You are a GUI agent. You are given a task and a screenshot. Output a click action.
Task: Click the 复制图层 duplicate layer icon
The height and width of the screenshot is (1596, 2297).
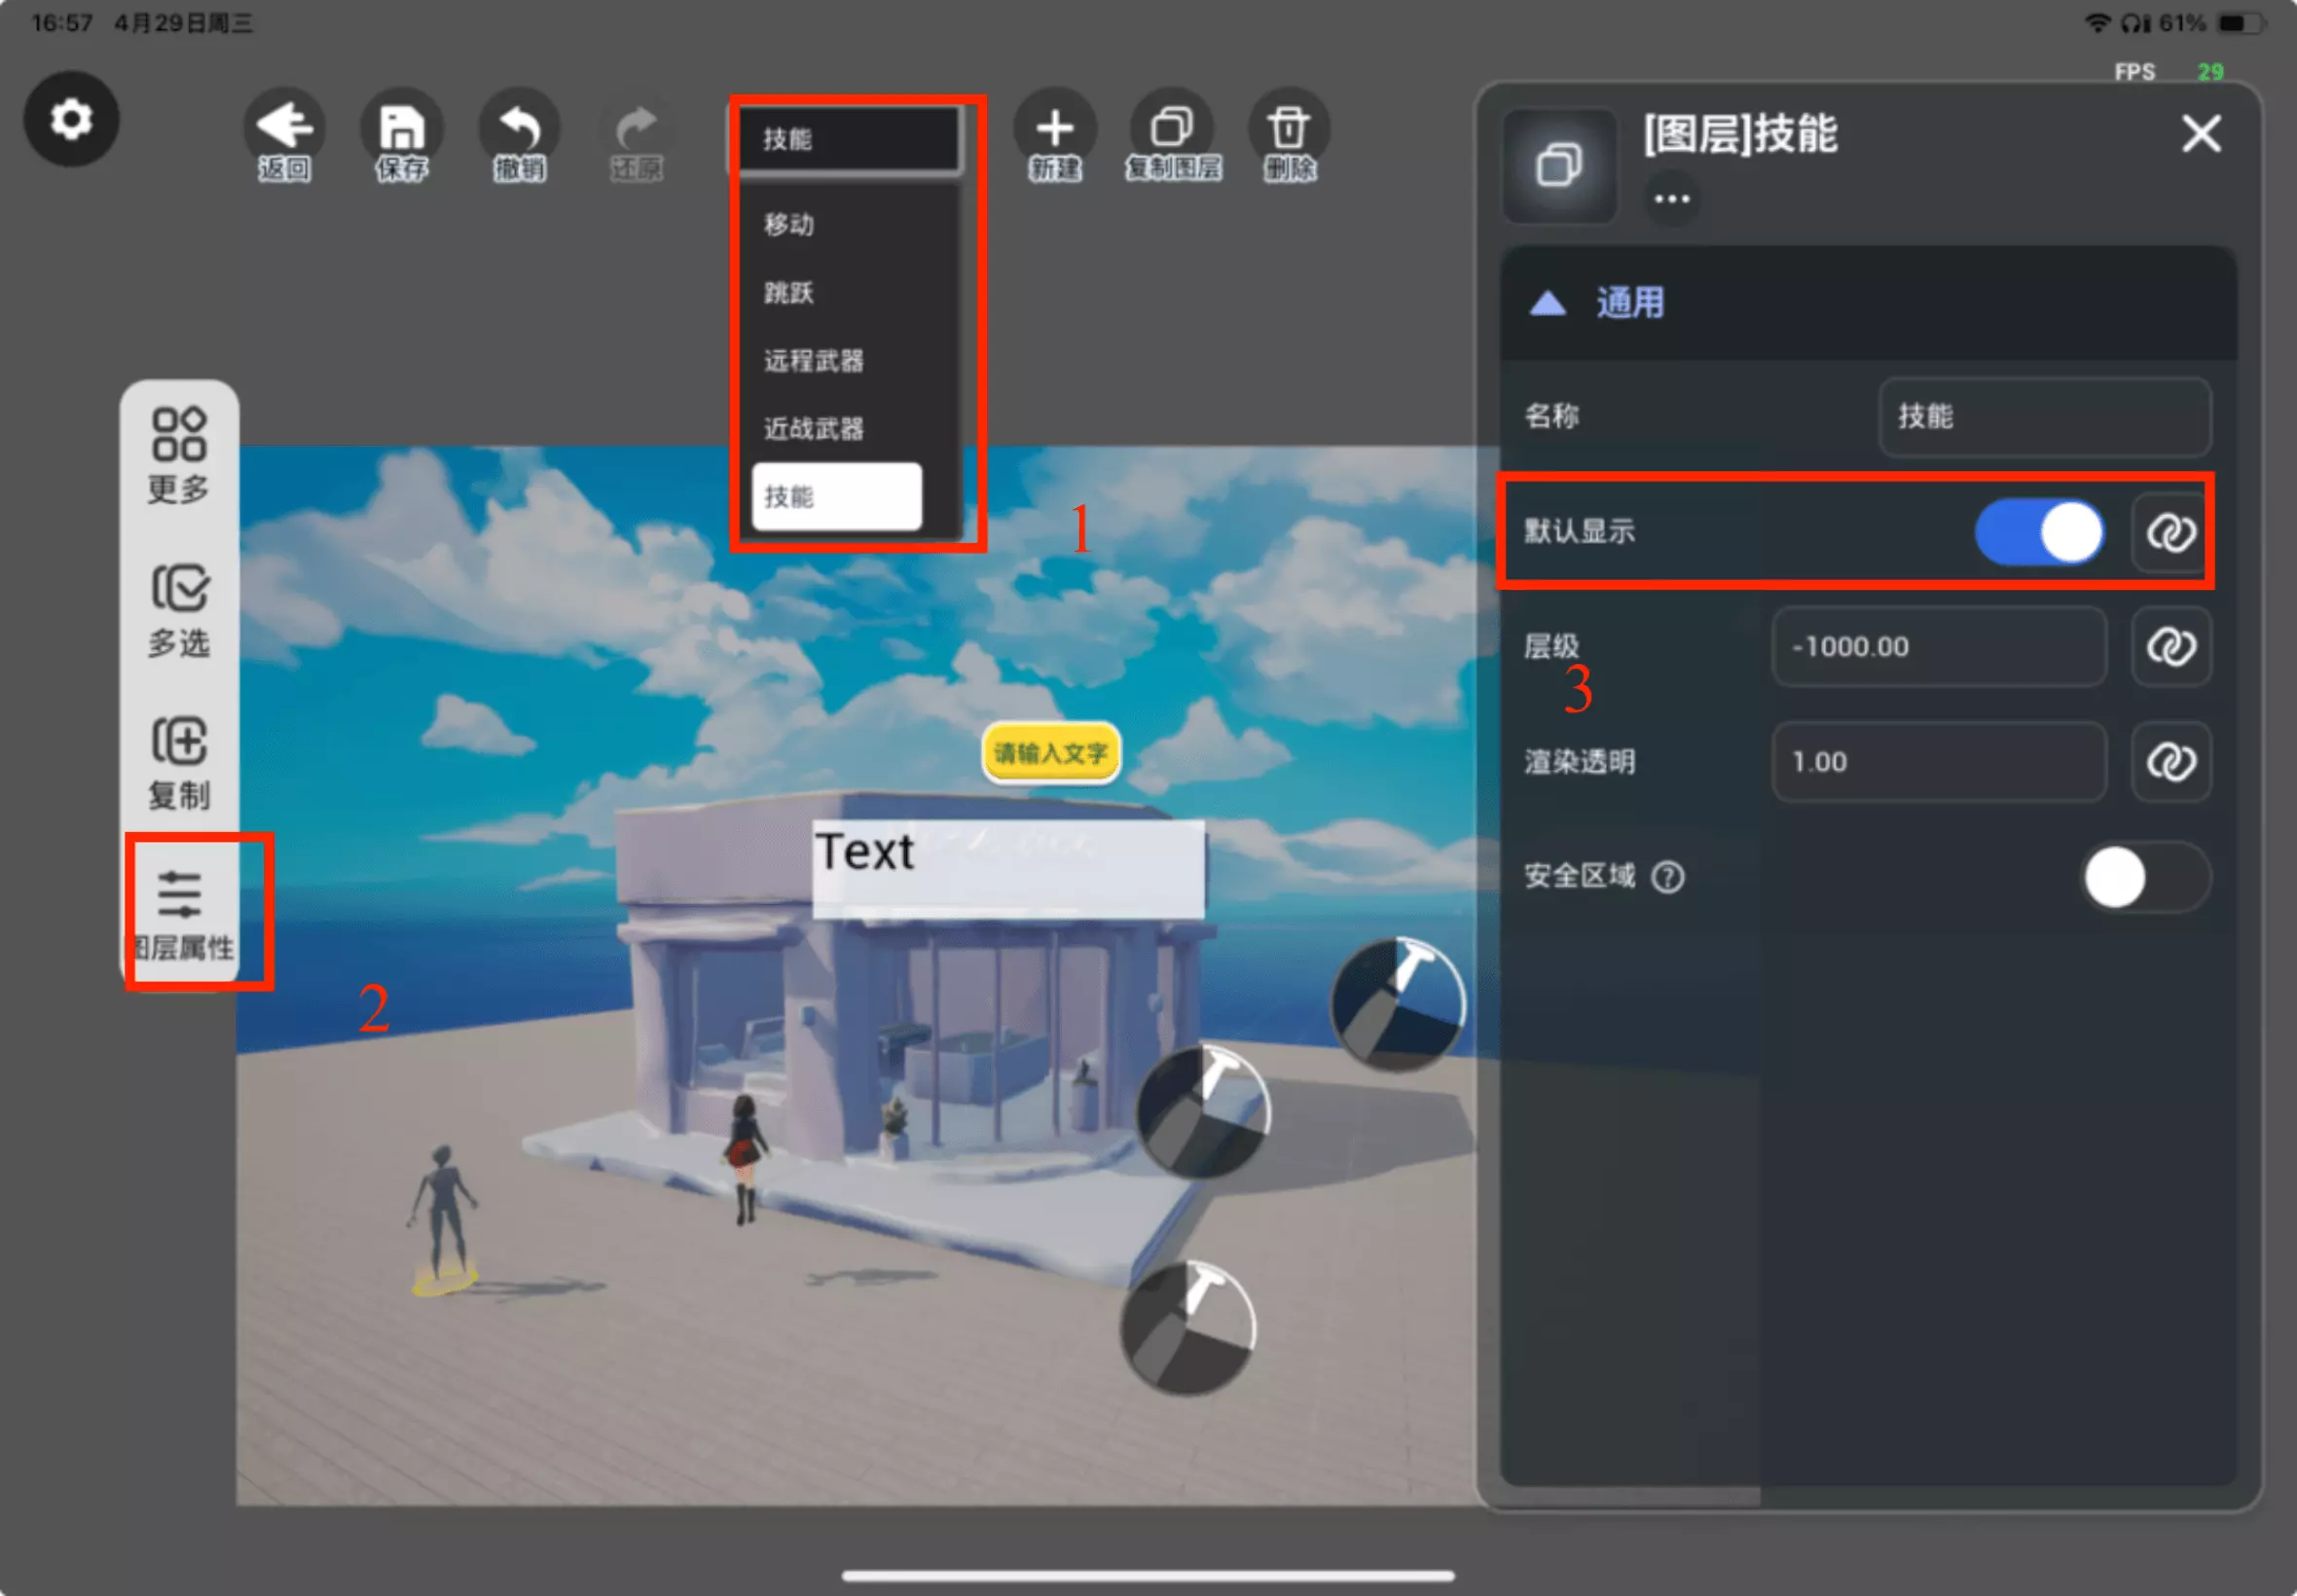coord(1172,128)
